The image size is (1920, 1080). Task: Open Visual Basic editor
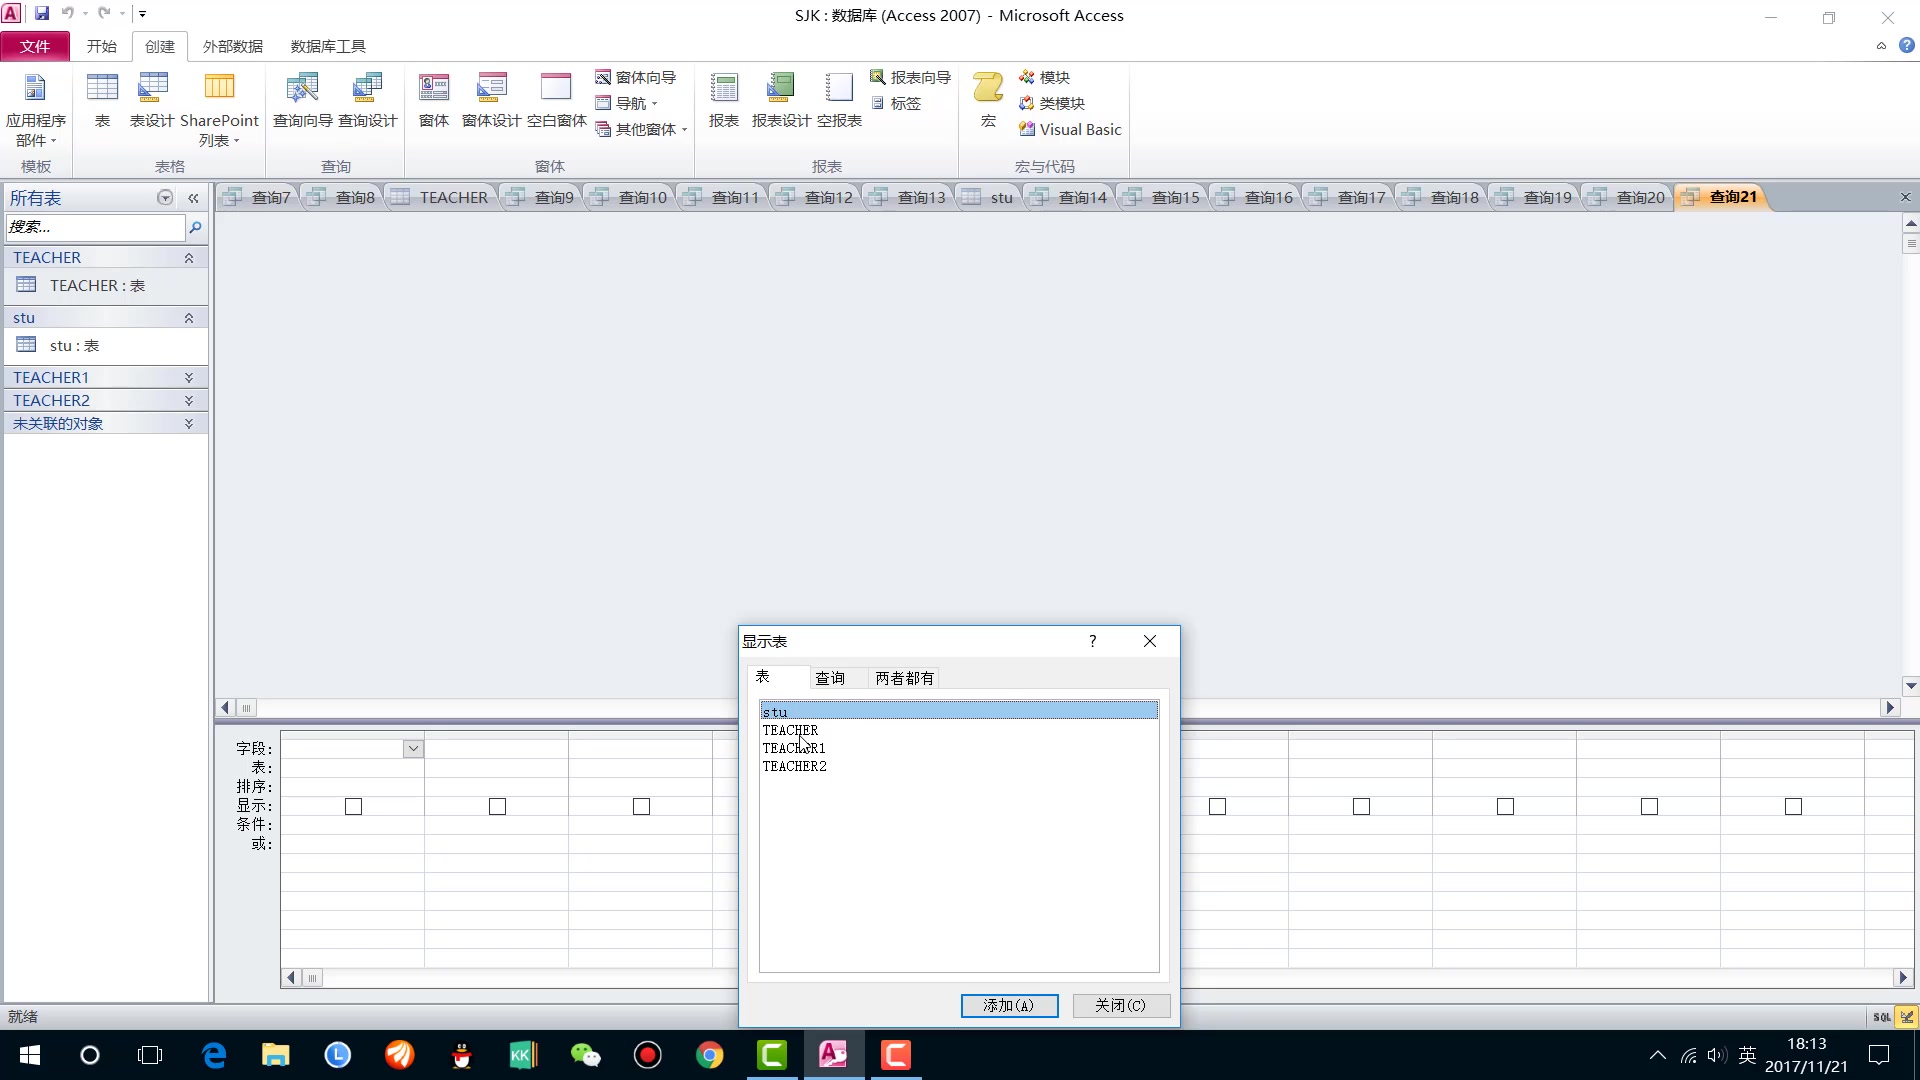[1070, 129]
